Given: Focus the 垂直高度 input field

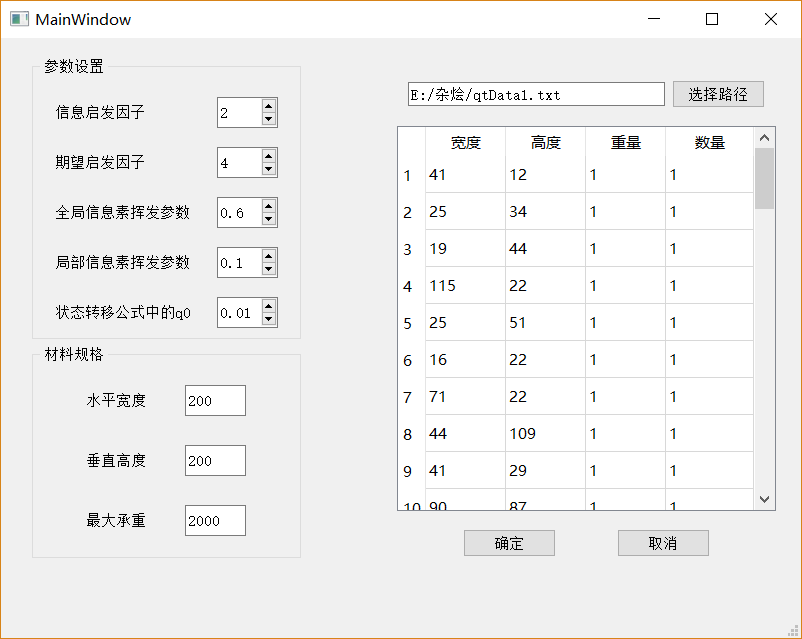Looking at the screenshot, I should [x=215, y=460].
